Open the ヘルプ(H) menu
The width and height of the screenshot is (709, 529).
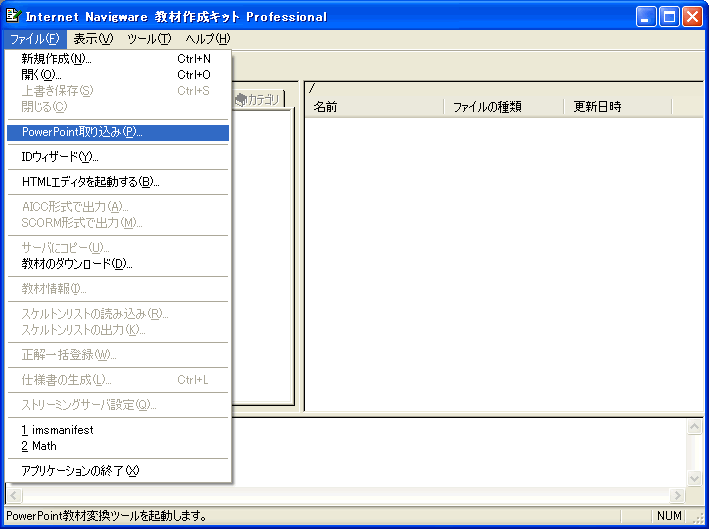tap(208, 39)
